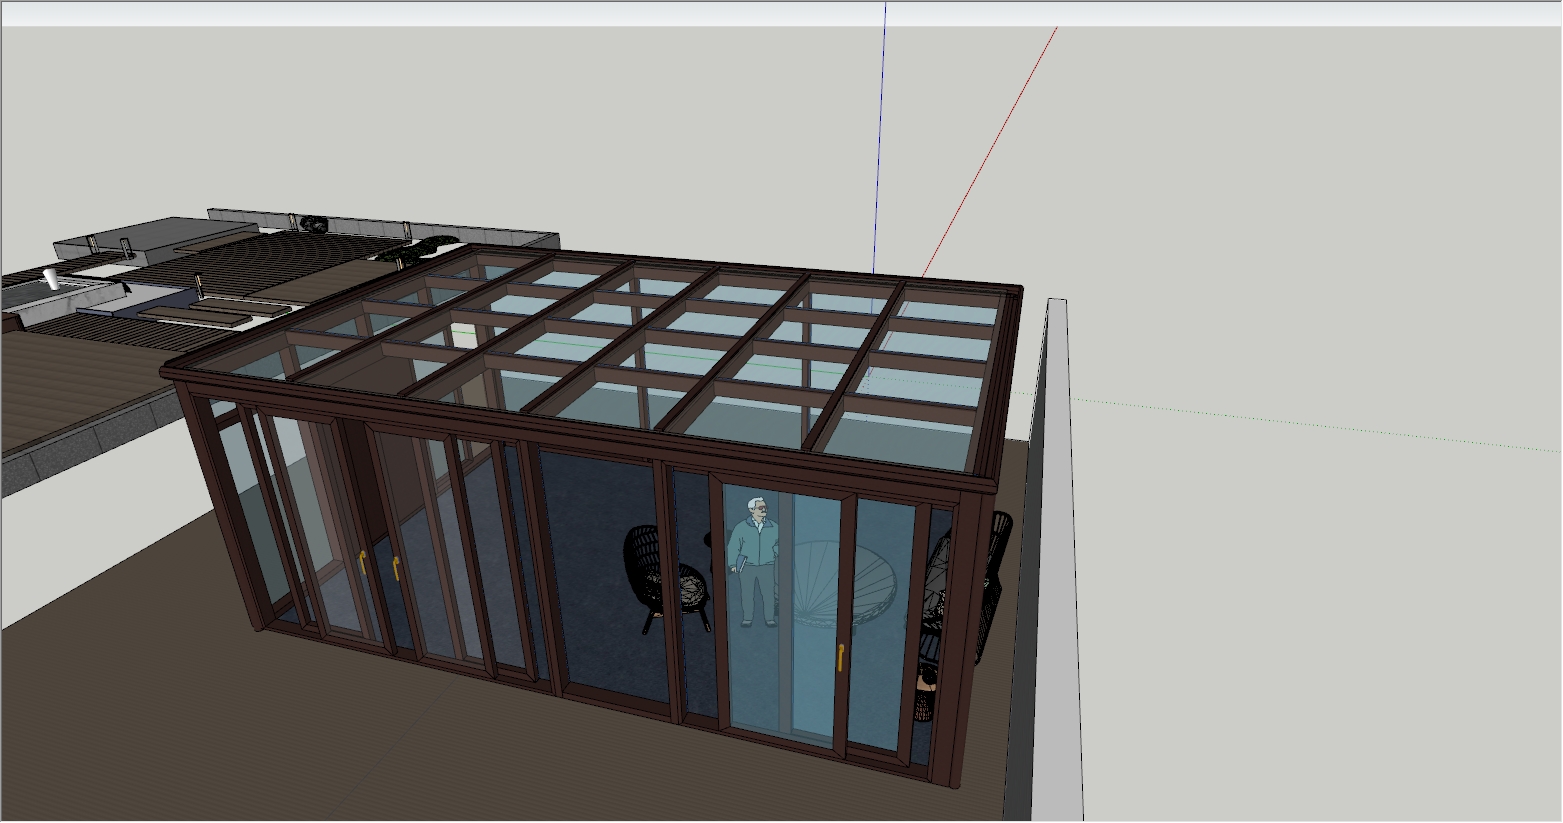The width and height of the screenshot is (1563, 823).
Task: Click the leftmost gold door handle
Action: (x=362, y=562)
